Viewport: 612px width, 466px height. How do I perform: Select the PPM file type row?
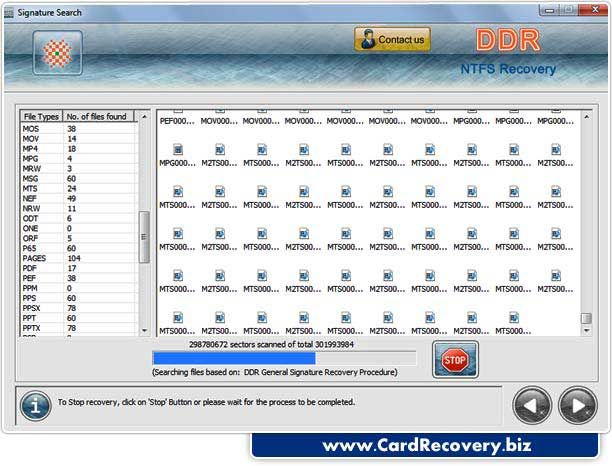point(79,288)
